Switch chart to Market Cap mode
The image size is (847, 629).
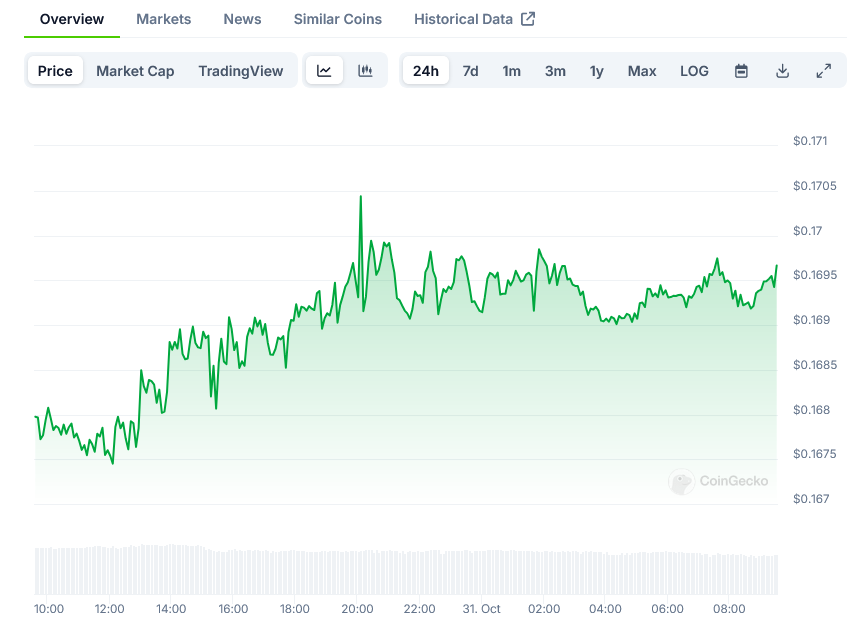pos(135,71)
